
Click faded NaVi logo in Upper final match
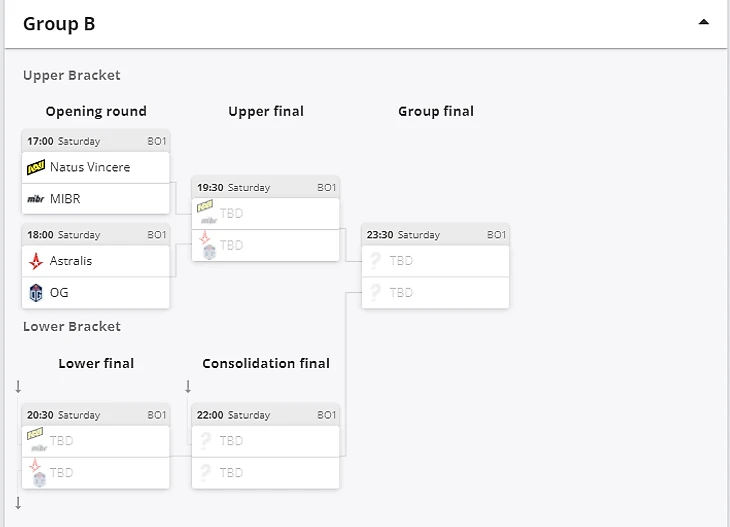pyautogui.click(x=206, y=206)
